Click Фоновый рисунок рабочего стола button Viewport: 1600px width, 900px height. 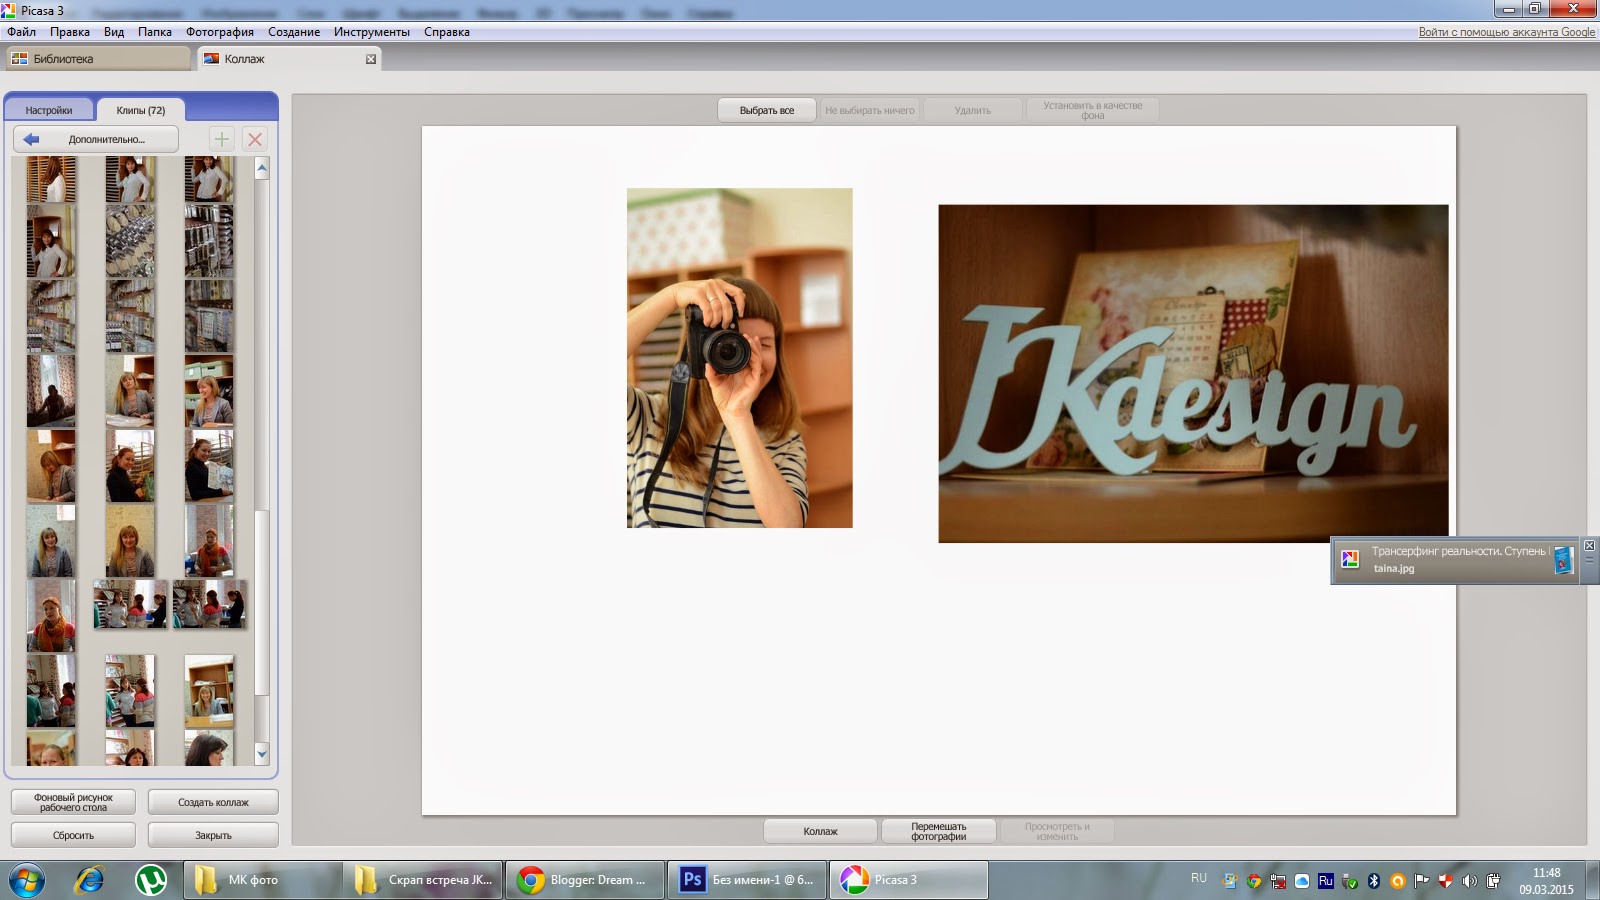[73, 802]
